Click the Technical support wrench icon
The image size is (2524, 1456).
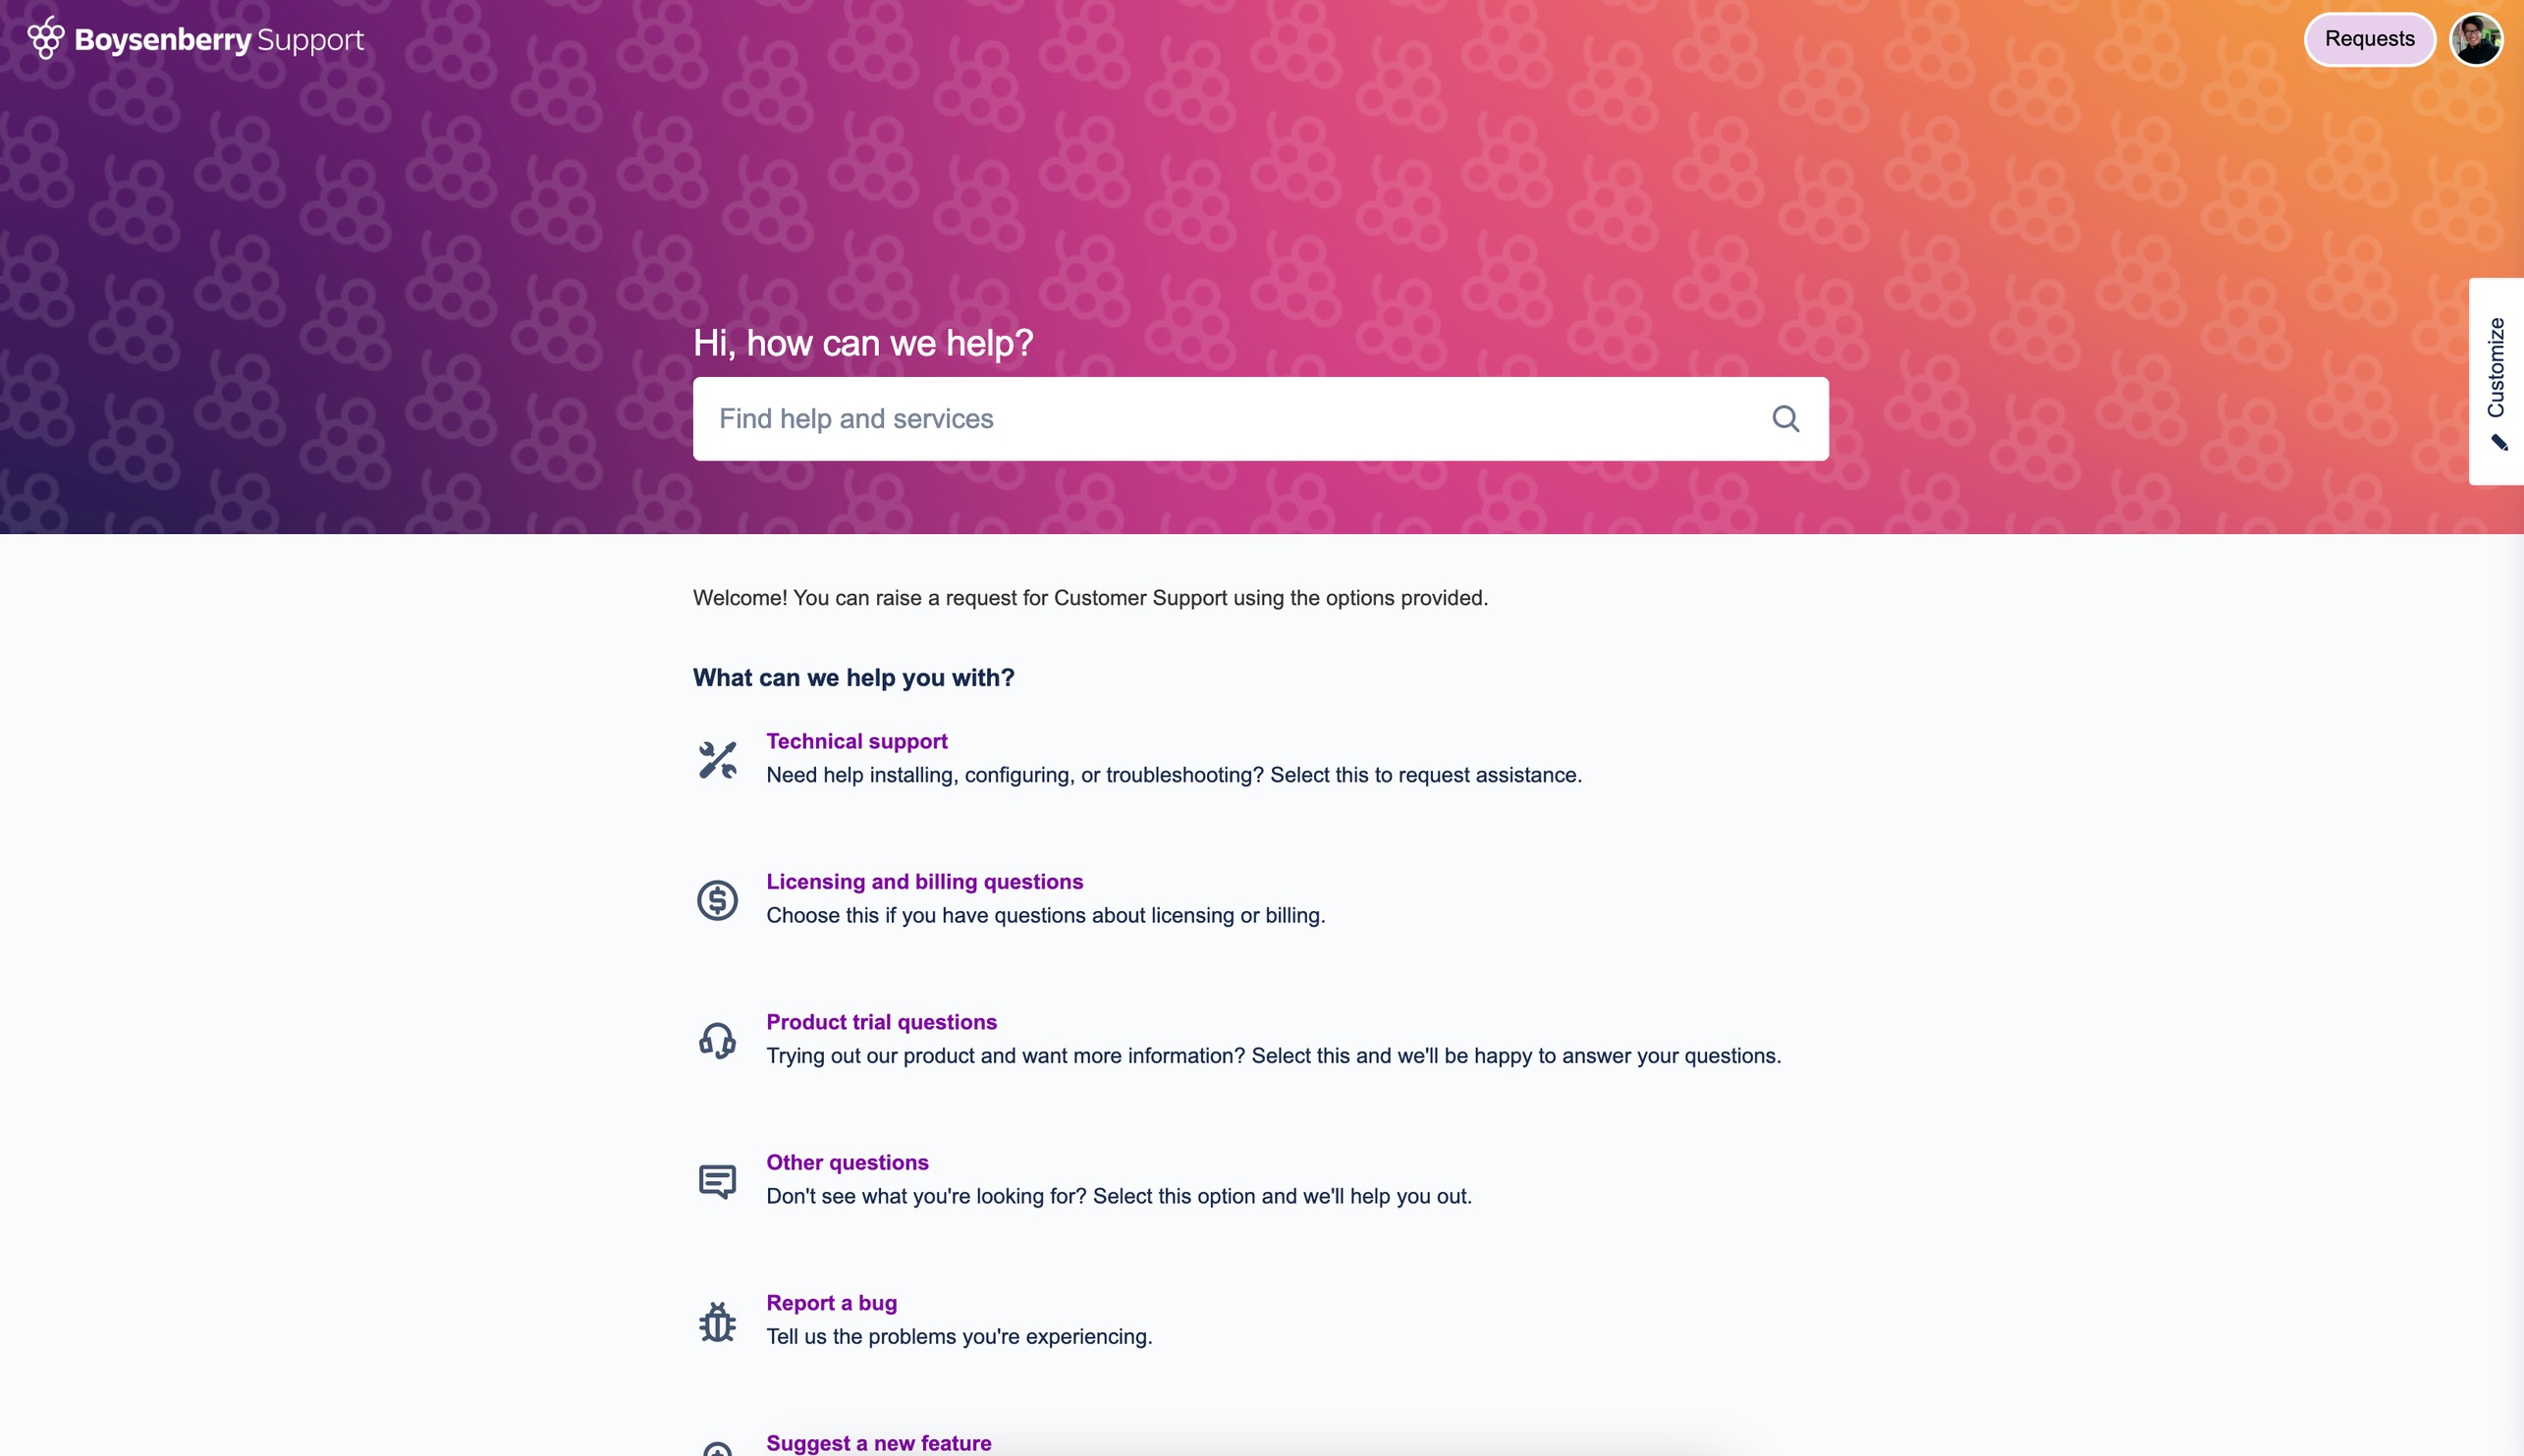point(716,758)
